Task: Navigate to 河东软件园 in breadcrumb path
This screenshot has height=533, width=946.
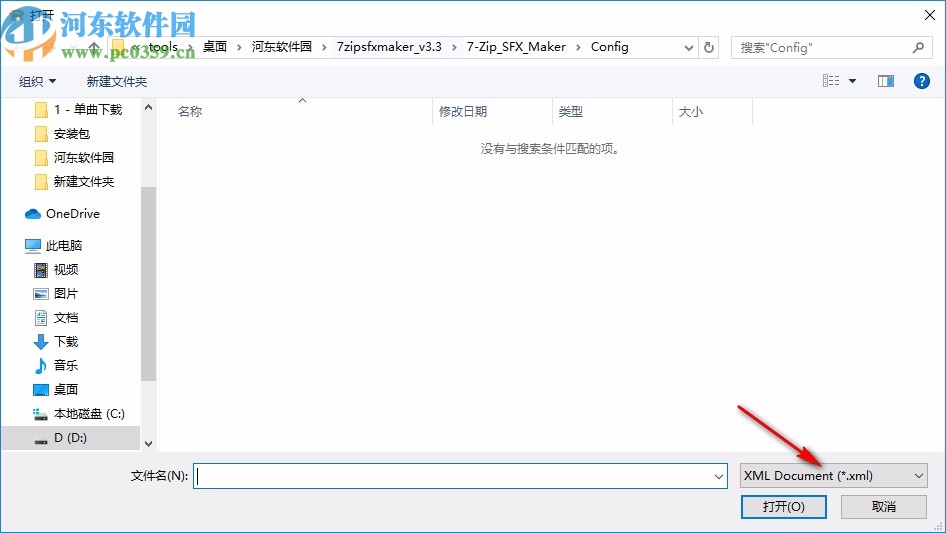Action: [282, 47]
